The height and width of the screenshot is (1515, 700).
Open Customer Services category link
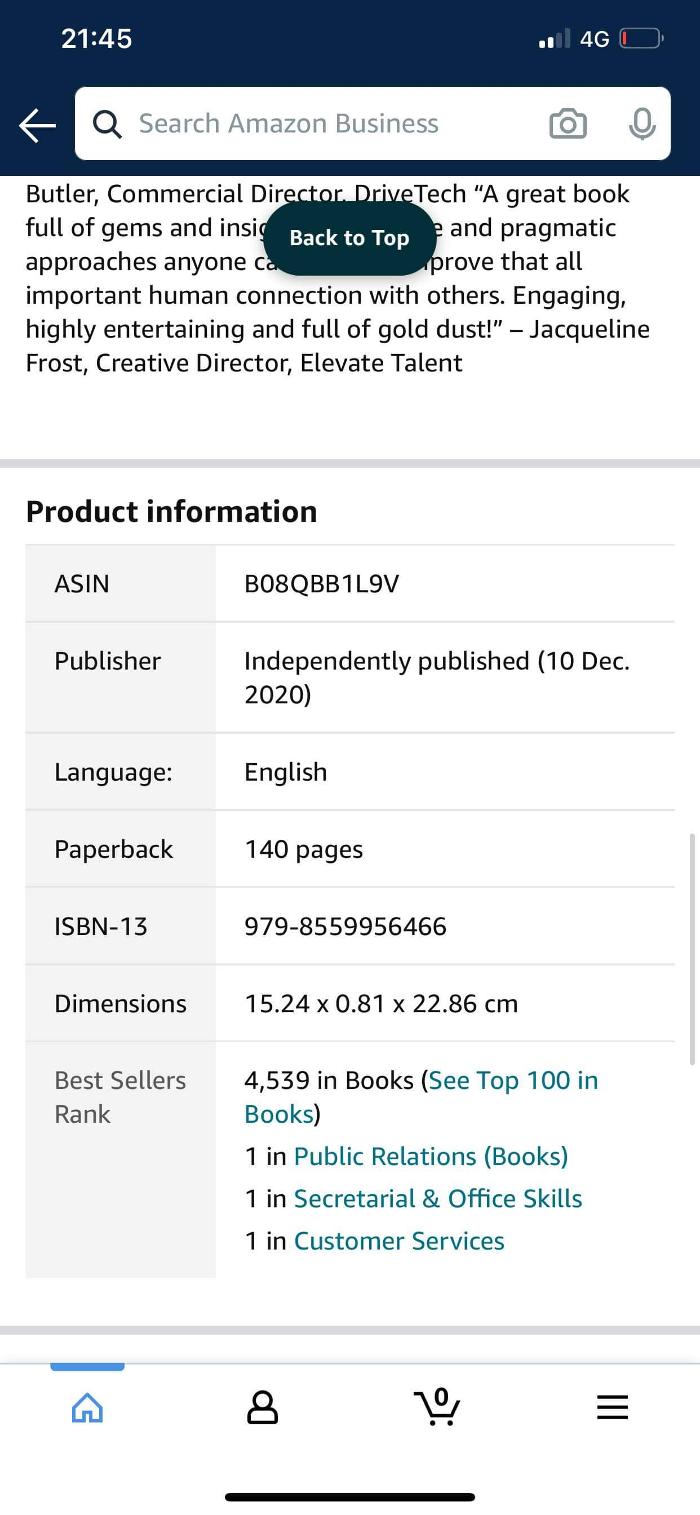[398, 1241]
